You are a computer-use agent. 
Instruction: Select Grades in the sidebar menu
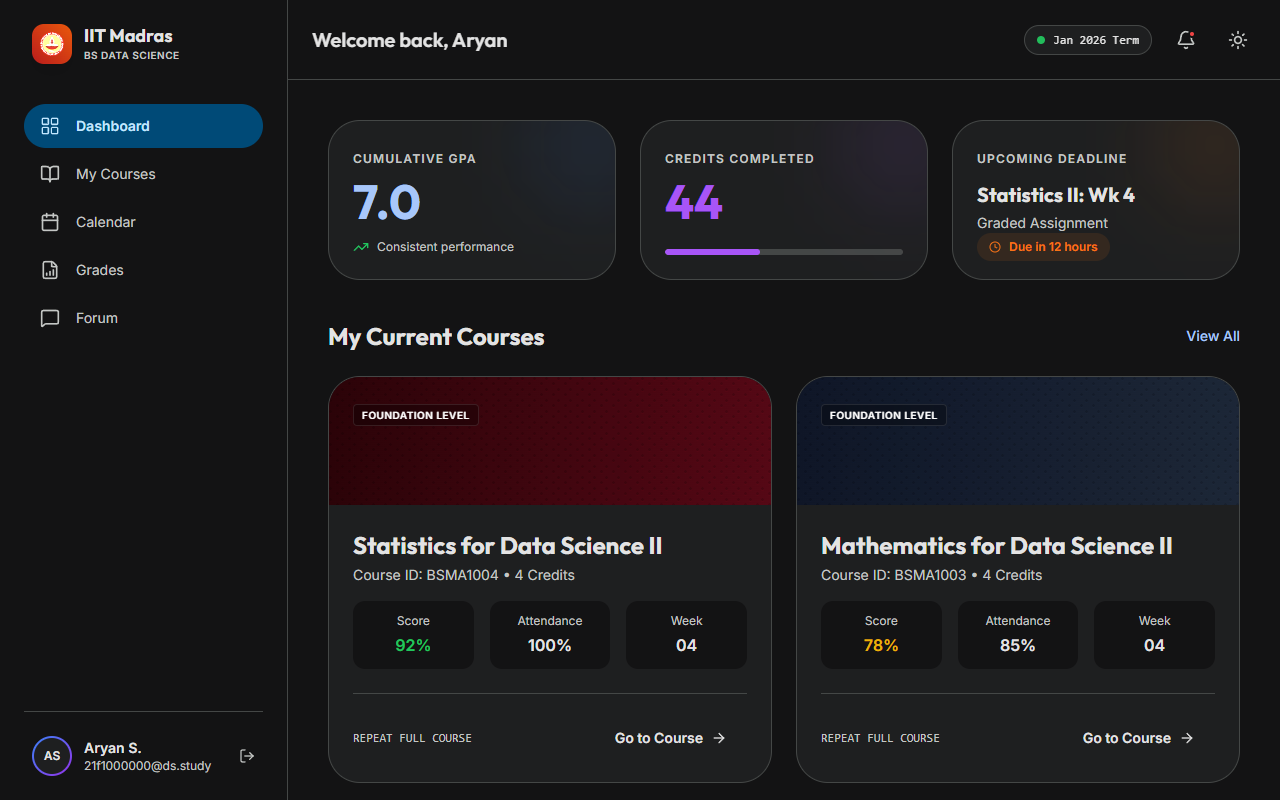coord(100,270)
